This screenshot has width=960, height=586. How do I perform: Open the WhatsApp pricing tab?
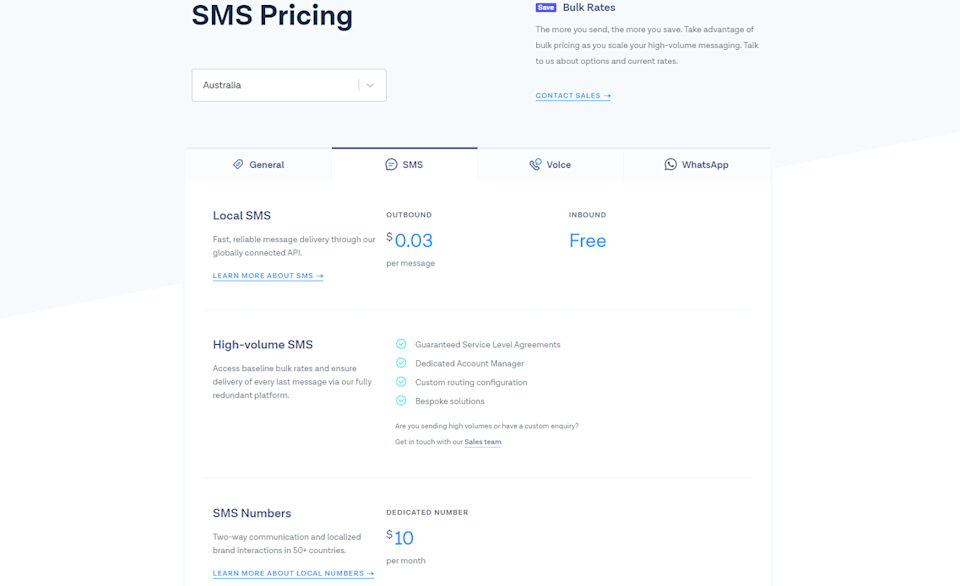697,165
